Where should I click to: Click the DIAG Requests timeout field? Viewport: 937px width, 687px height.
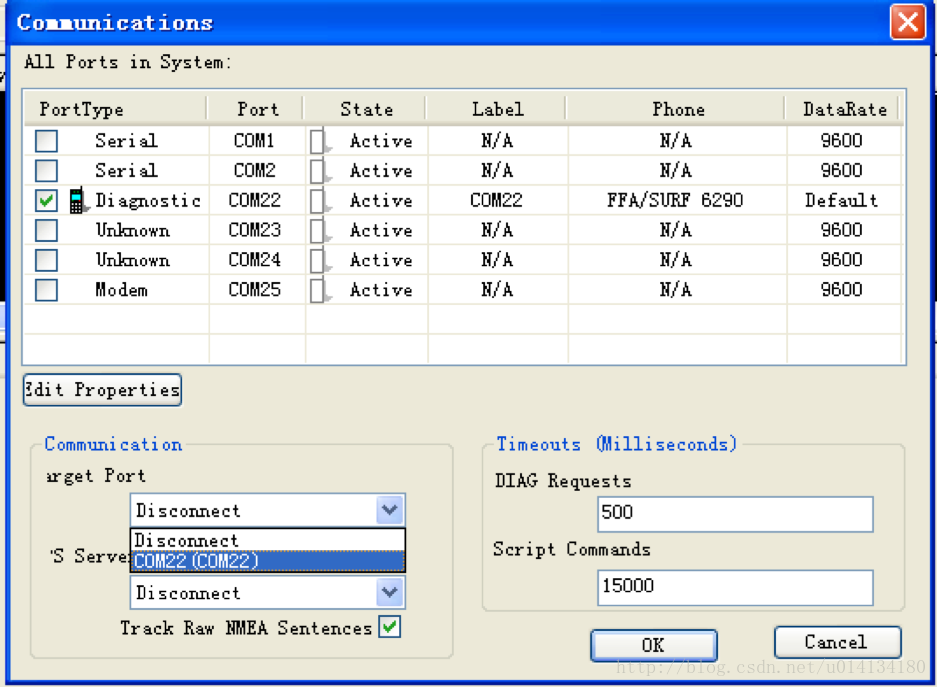click(735, 514)
